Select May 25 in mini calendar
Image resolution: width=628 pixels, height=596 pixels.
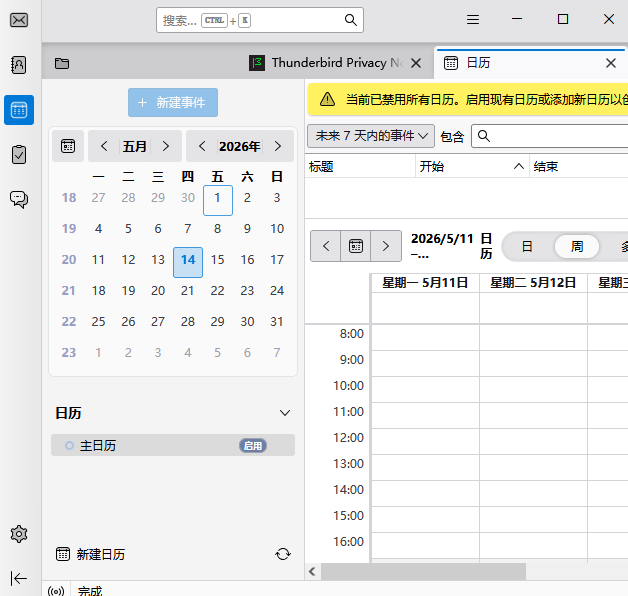pyautogui.click(x=99, y=321)
